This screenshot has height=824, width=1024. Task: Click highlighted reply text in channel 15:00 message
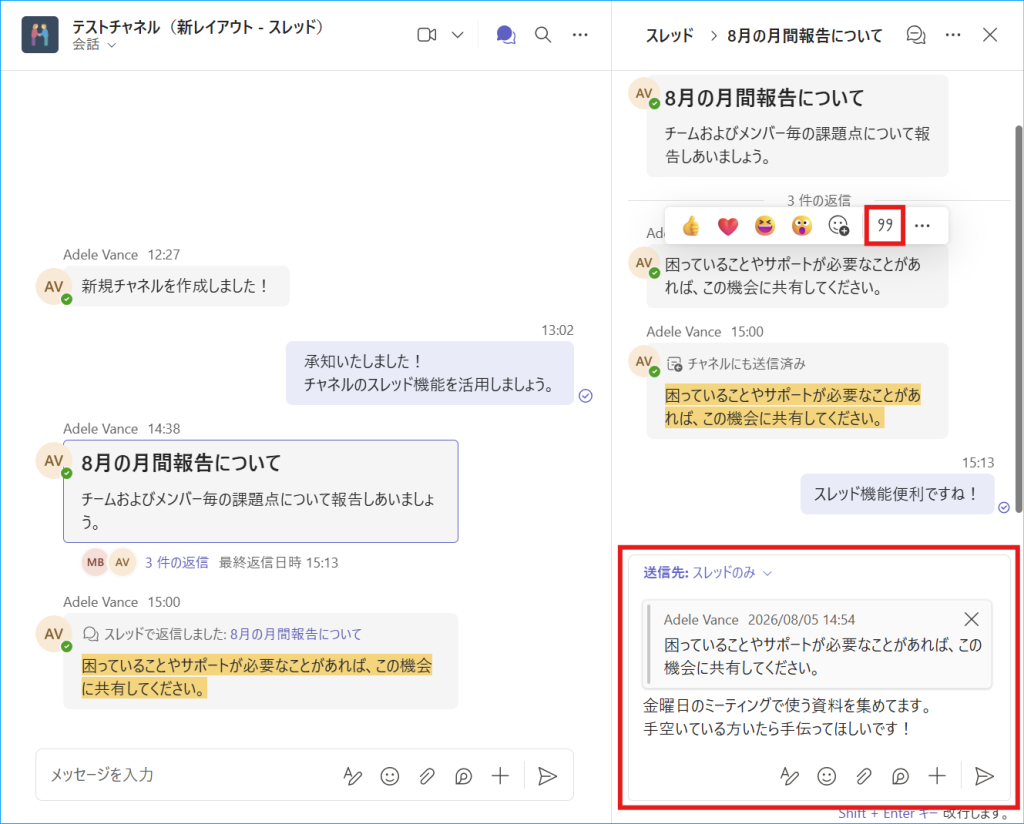(257, 677)
